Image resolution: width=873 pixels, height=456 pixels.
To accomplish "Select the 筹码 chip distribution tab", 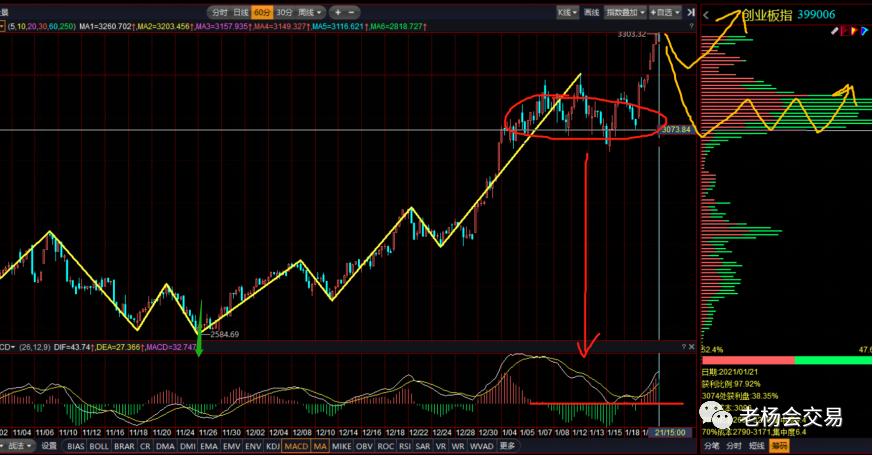I will point(779,446).
